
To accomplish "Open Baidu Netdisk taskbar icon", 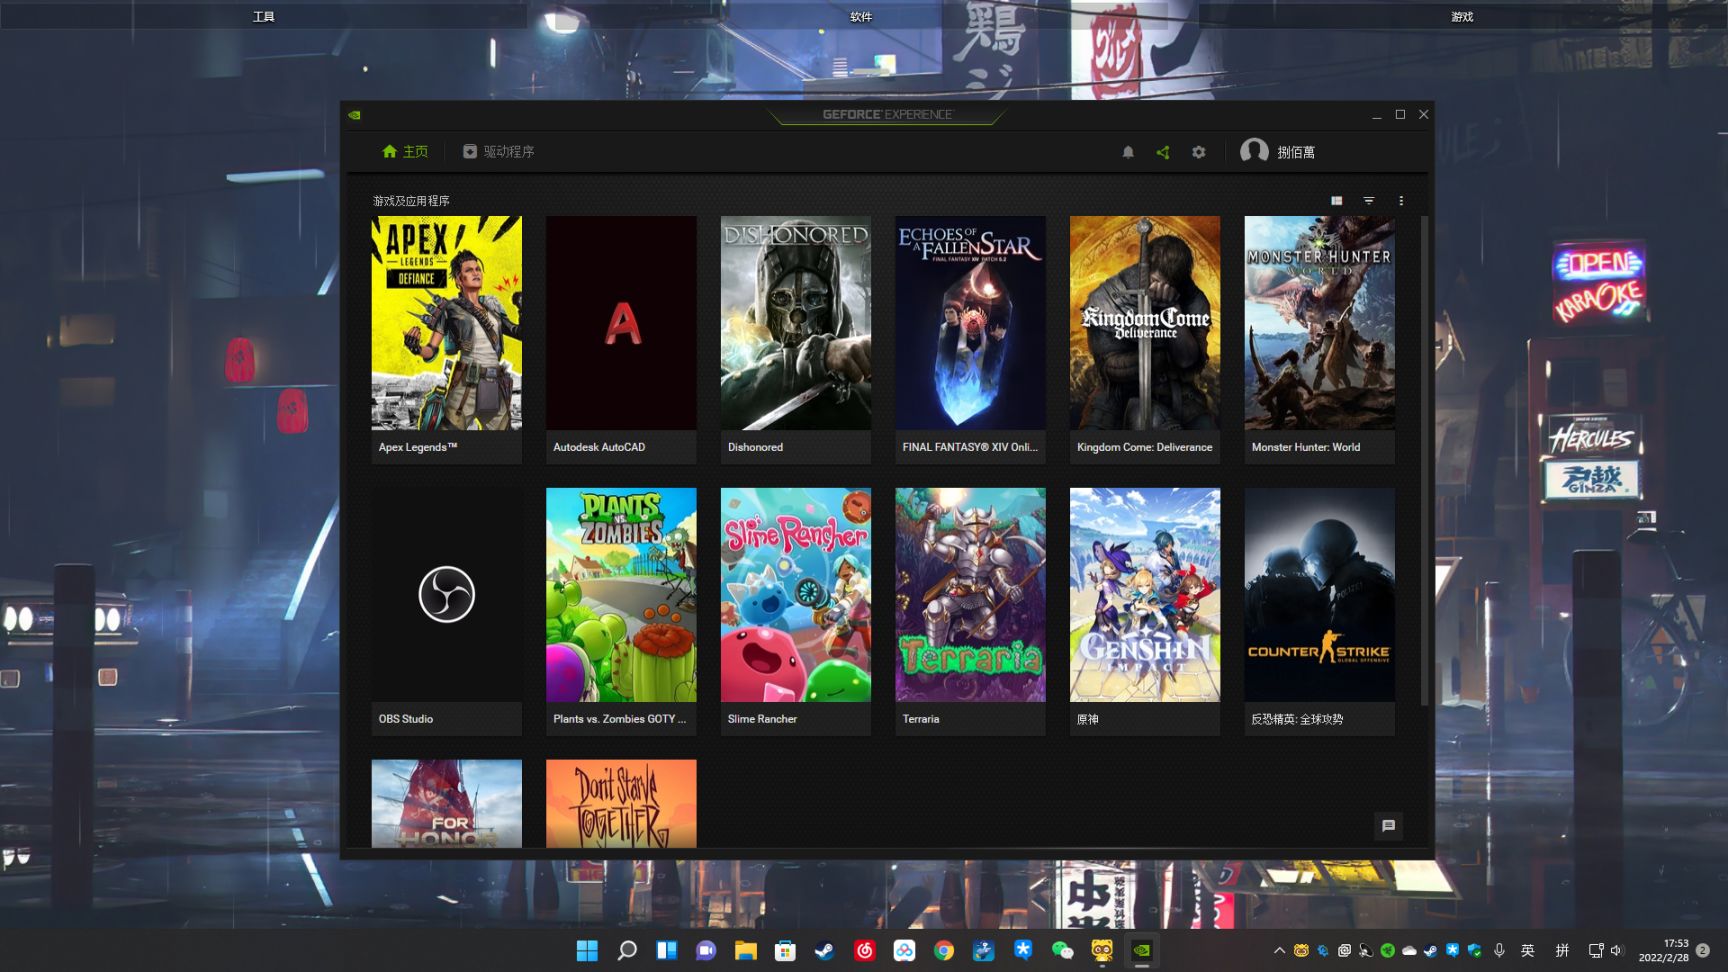I will click(x=904, y=950).
